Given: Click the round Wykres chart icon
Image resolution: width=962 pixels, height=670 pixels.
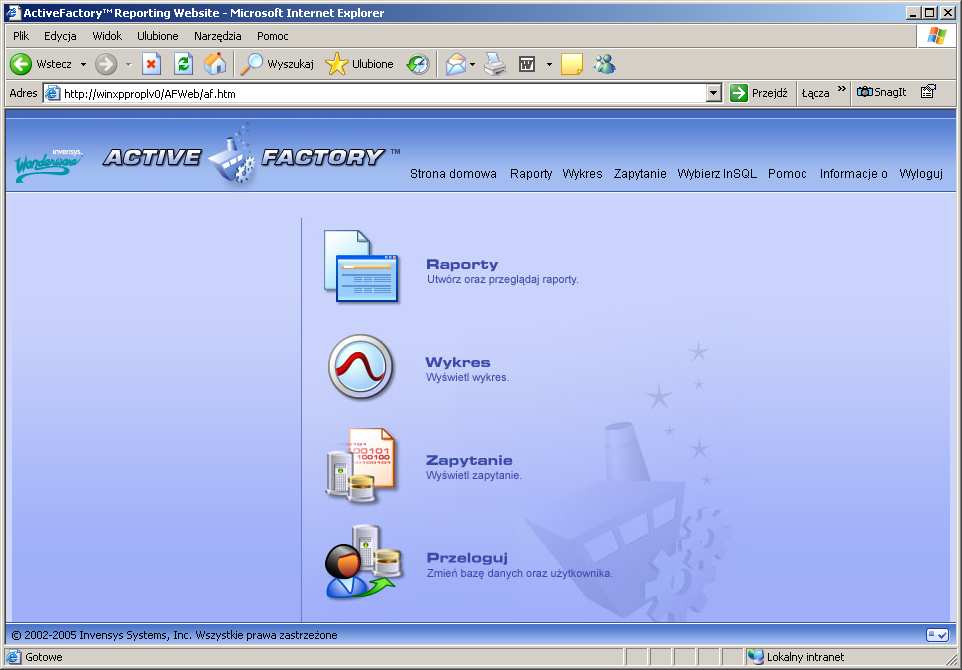Looking at the screenshot, I should pos(360,366).
